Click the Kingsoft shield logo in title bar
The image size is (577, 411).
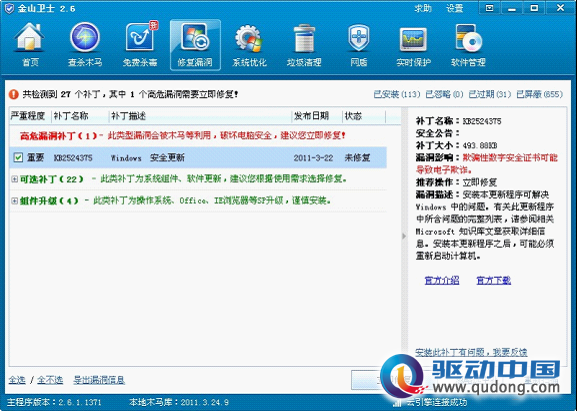(x=9, y=8)
